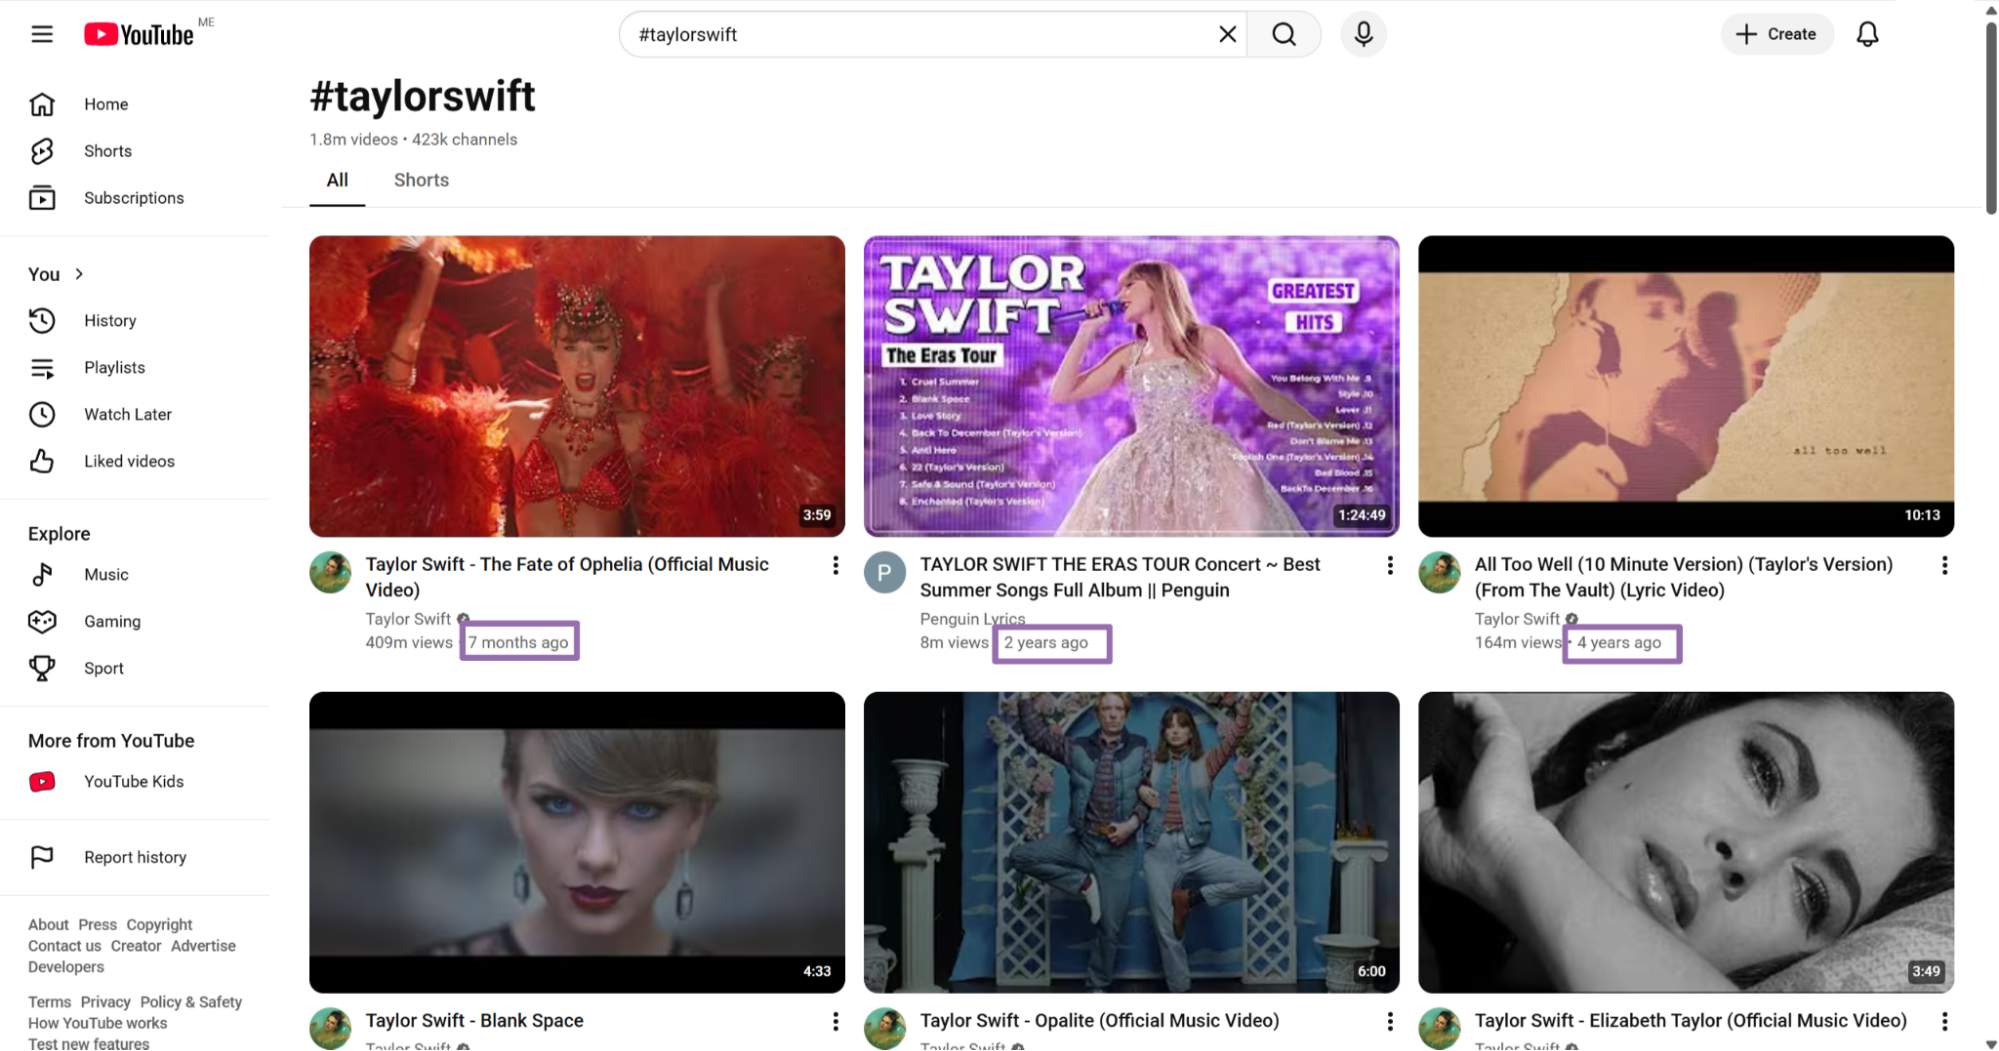Click channel avatar beside All Too Well video
1999x1051 pixels.
1440,573
